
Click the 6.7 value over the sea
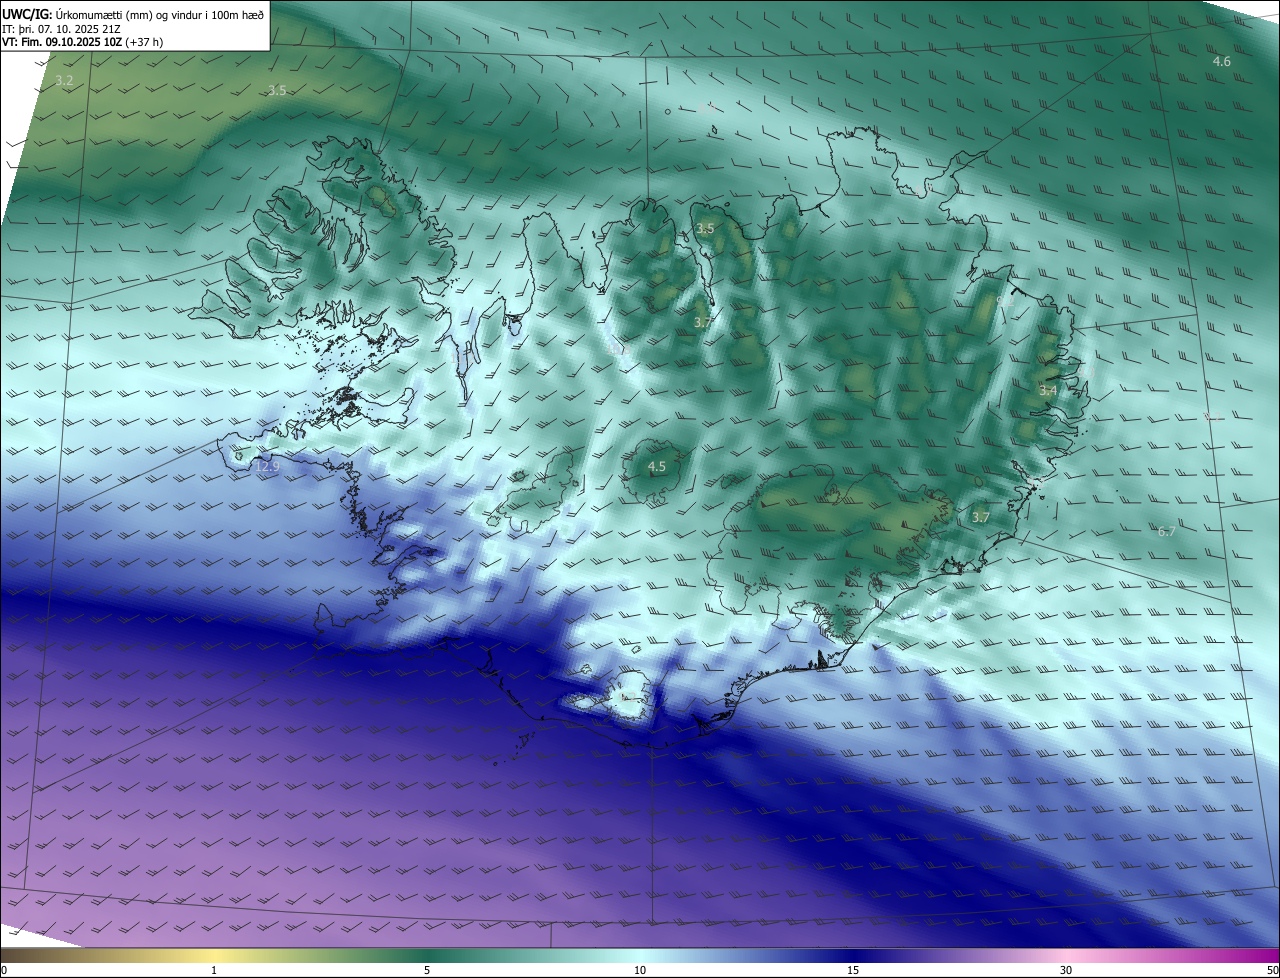pyautogui.click(x=1167, y=532)
